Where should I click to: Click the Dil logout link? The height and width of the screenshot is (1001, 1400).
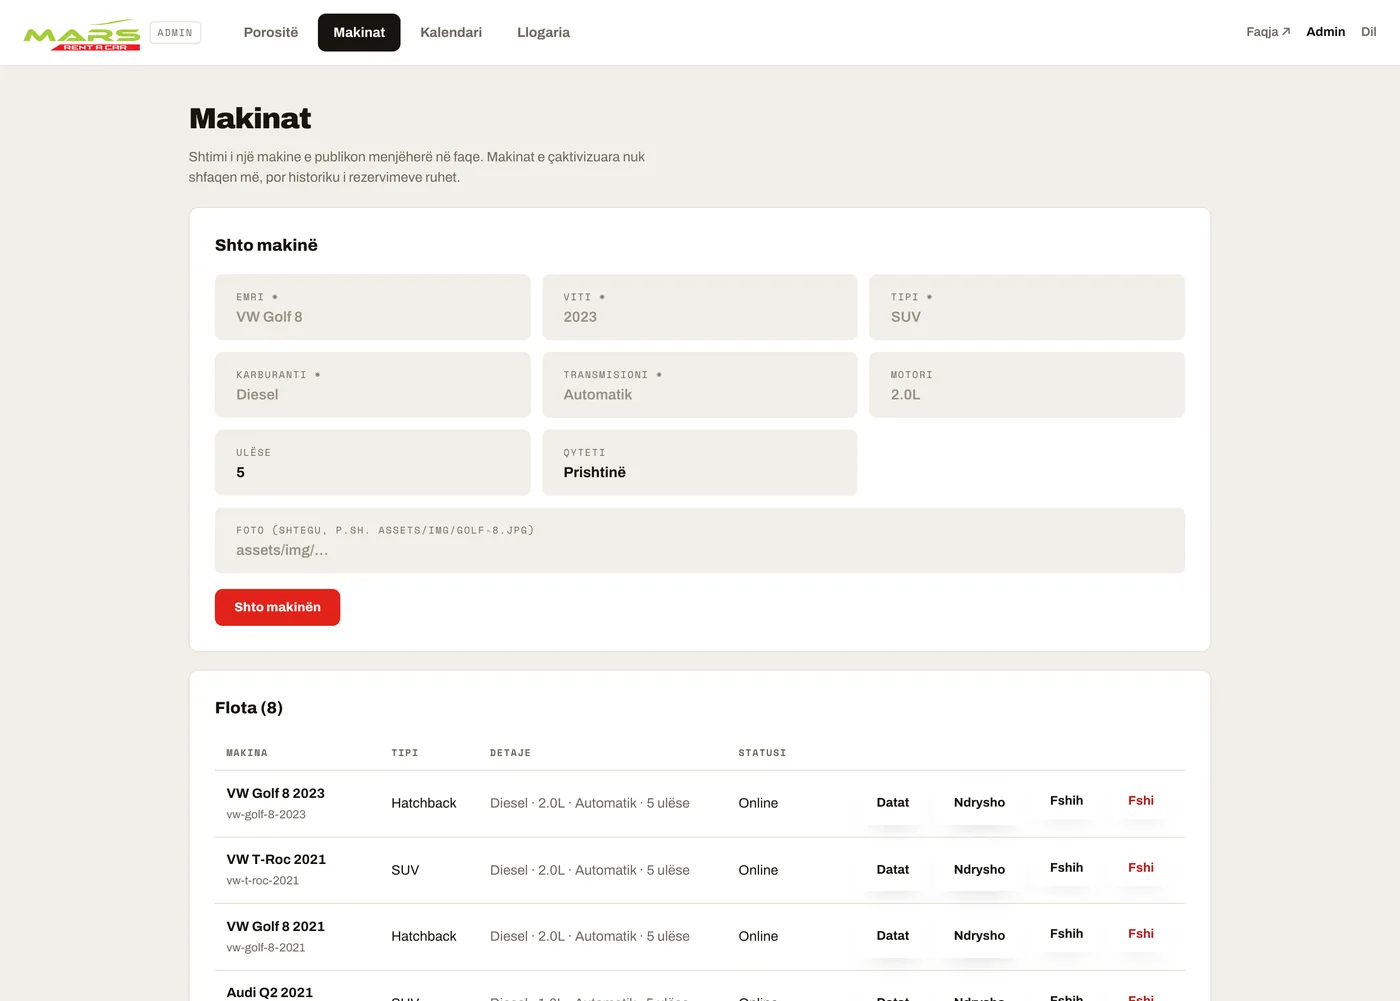[1369, 32]
